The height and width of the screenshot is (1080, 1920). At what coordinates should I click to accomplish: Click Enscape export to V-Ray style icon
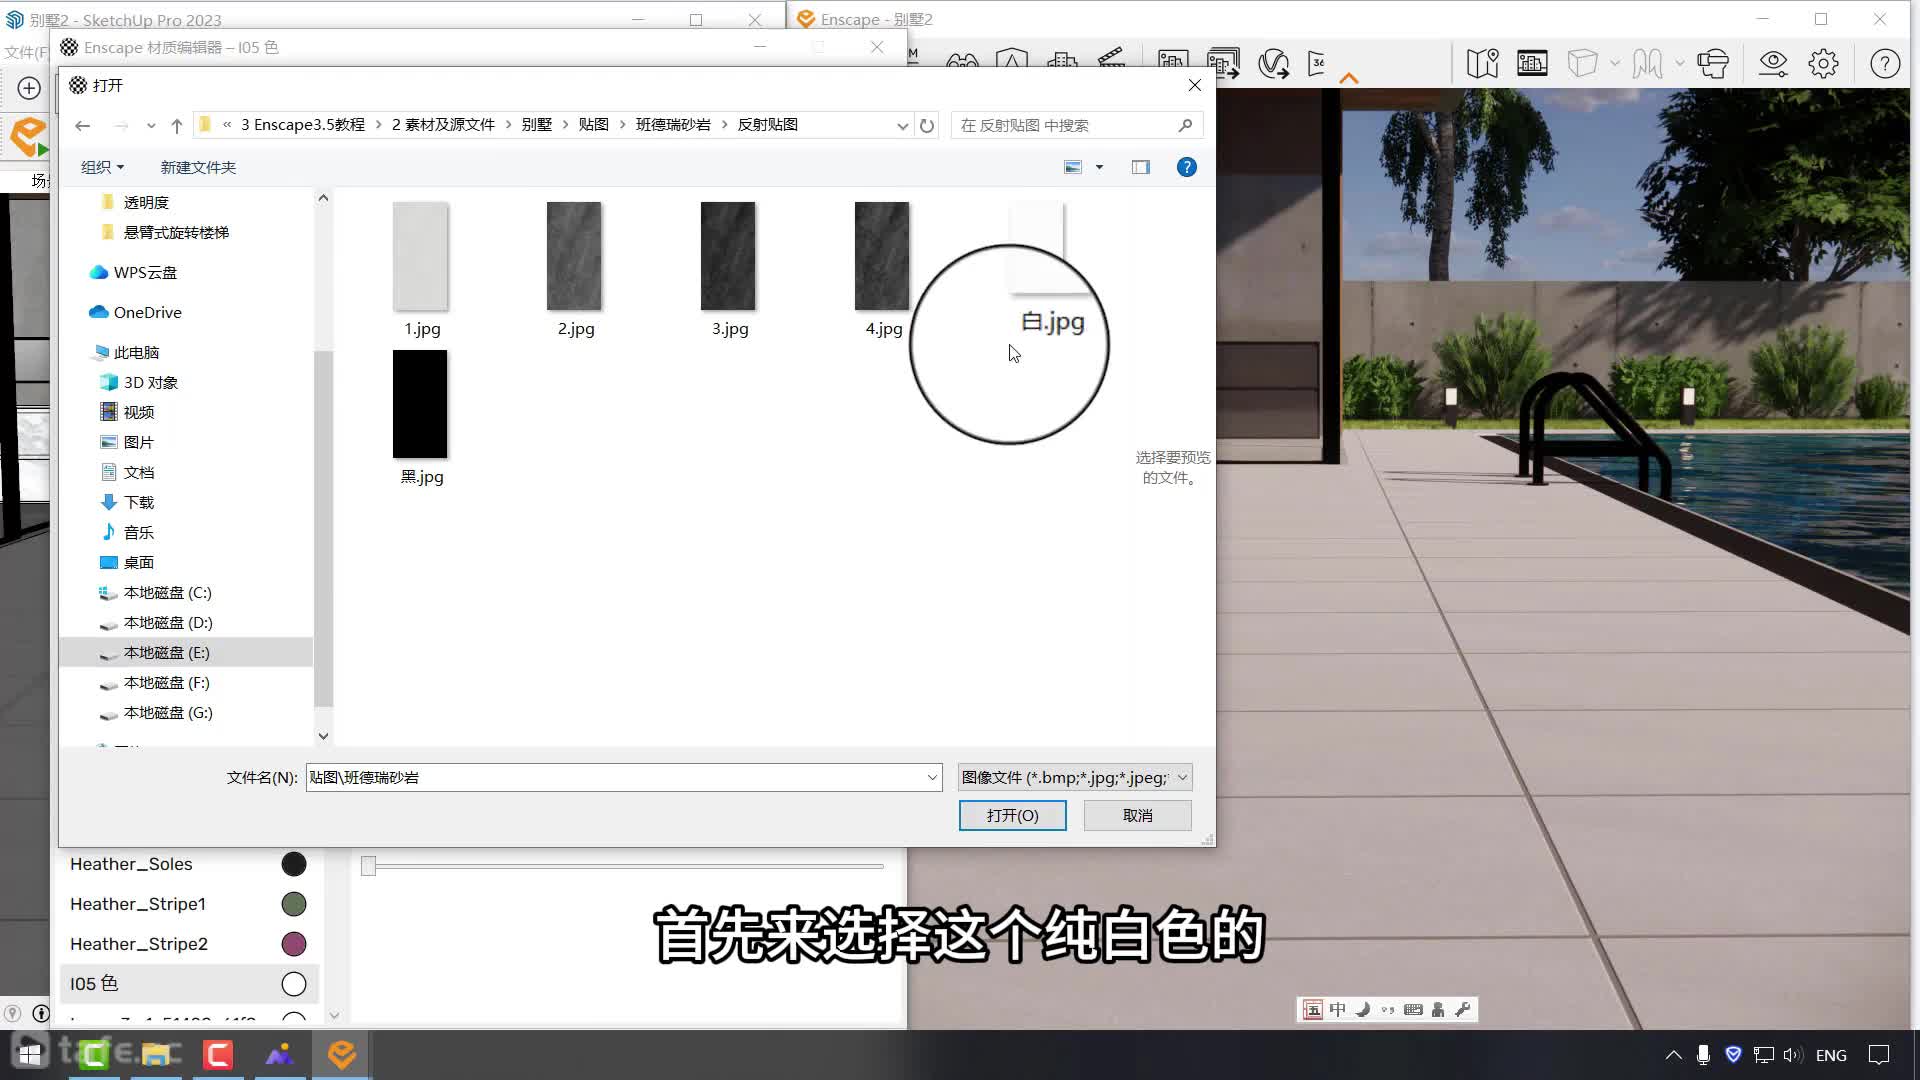point(1273,63)
